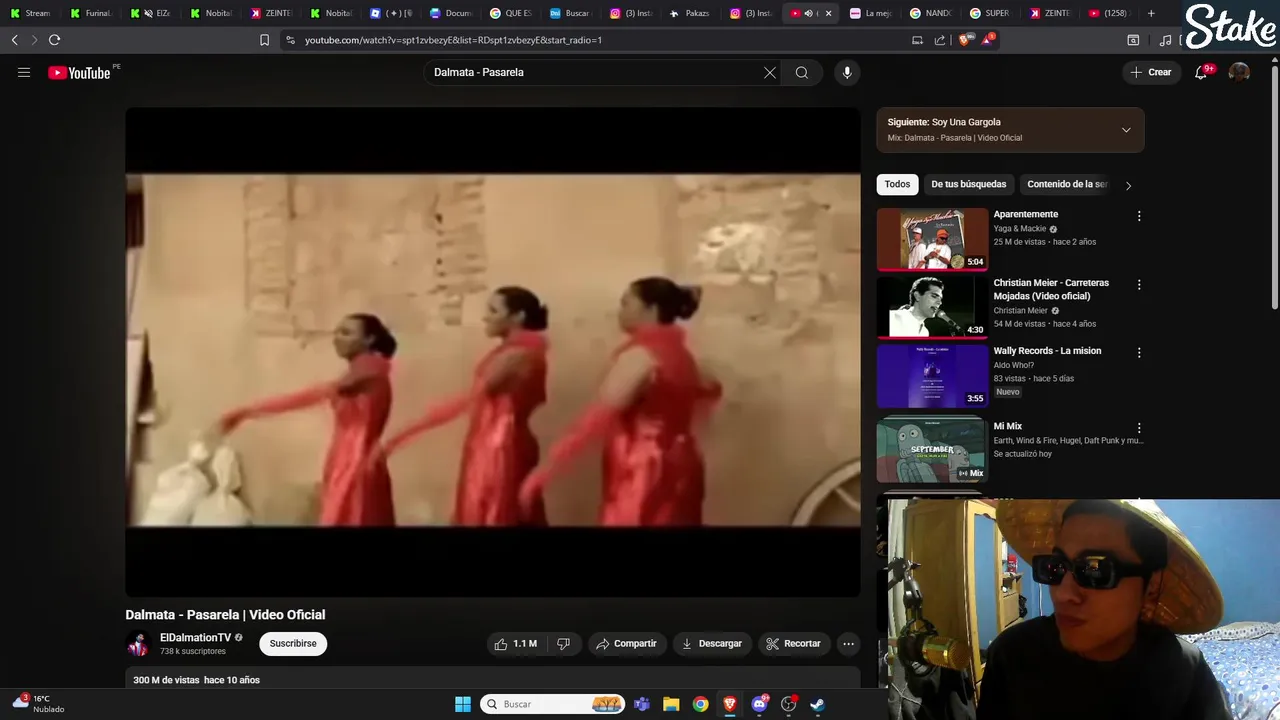
Task: Expand the Mix playlist panel chevron
Action: coord(1126,130)
